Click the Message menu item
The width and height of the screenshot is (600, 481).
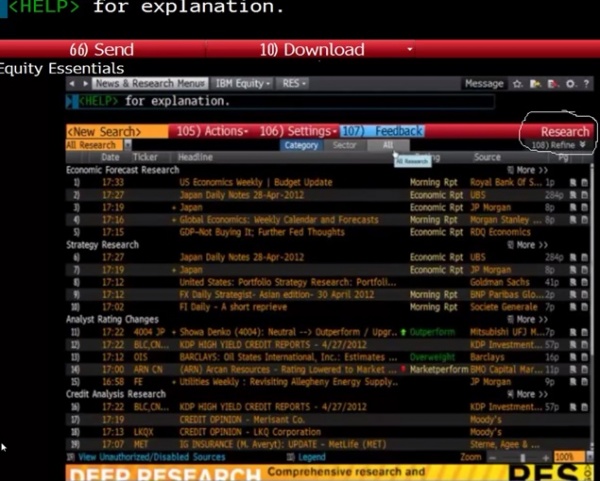tap(484, 84)
